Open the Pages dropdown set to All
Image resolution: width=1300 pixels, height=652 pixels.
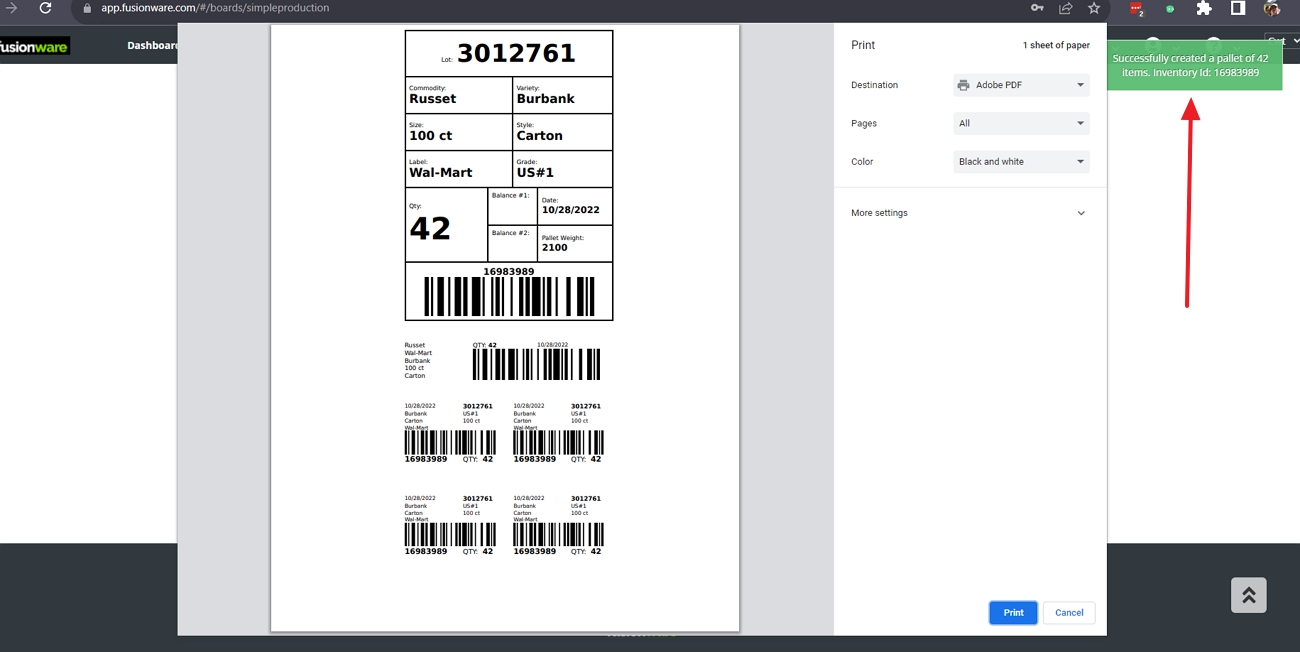pyautogui.click(x=1021, y=123)
